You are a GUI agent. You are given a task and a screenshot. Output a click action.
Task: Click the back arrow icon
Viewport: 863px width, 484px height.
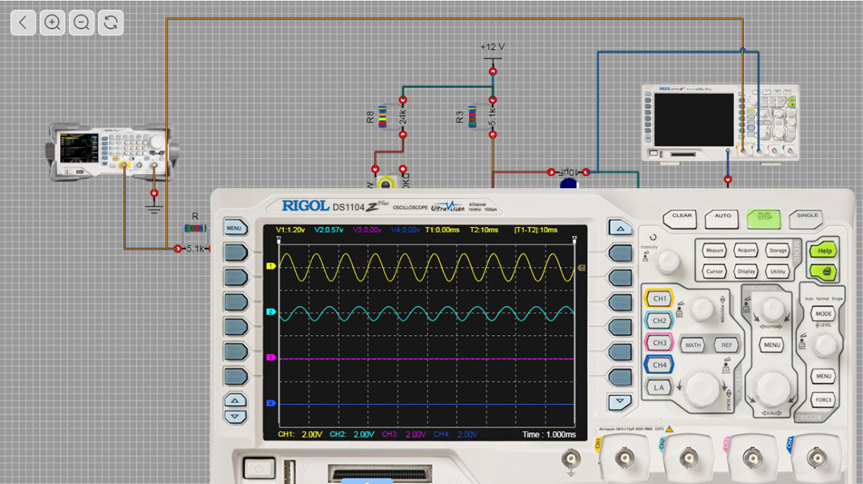point(24,22)
